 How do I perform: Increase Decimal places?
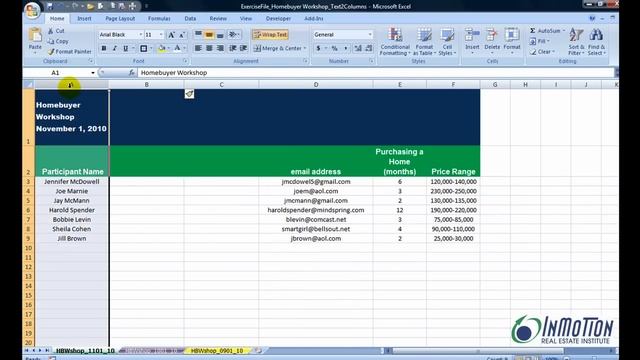(358, 49)
